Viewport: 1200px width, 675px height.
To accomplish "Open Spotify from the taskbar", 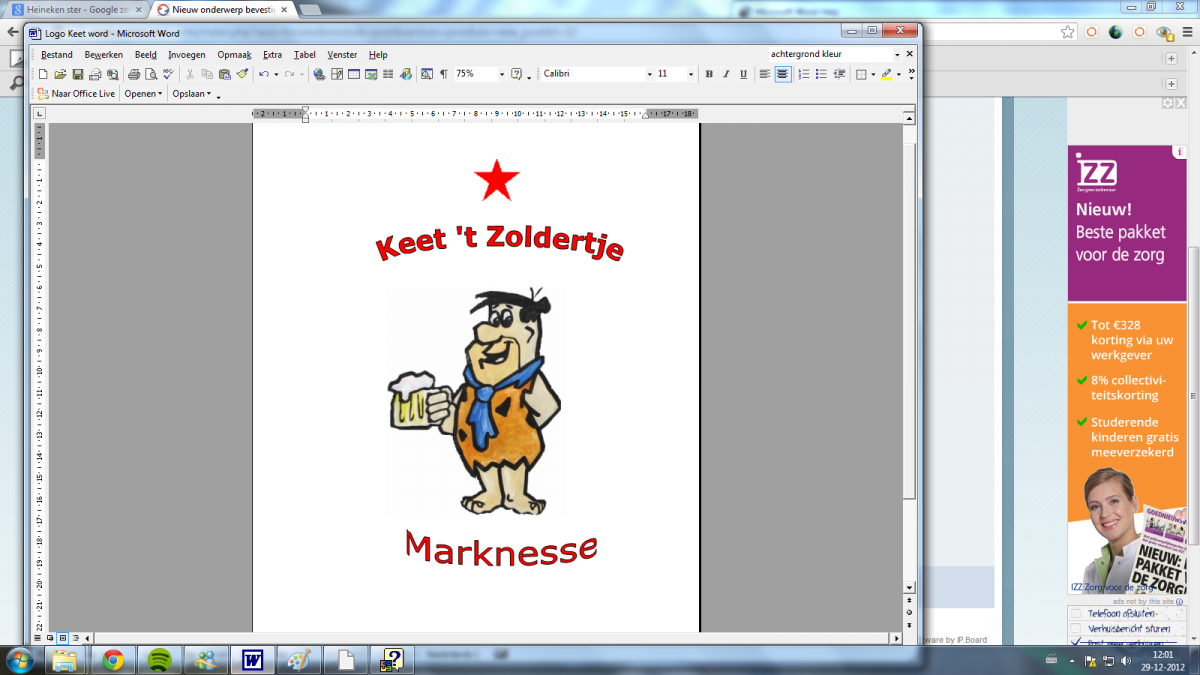I will 158,660.
